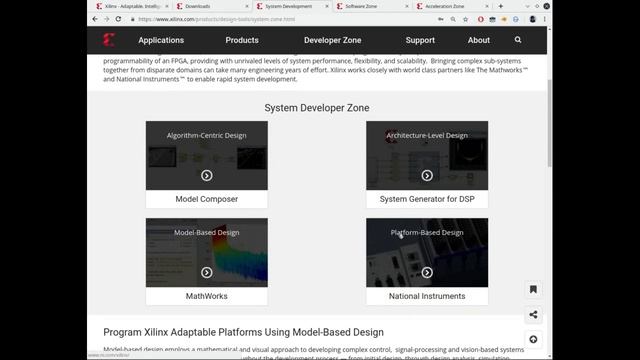Image resolution: width=640 pixels, height=360 pixels.
Task: Click the Architecture-Level Design card image
Action: [x=427, y=155]
